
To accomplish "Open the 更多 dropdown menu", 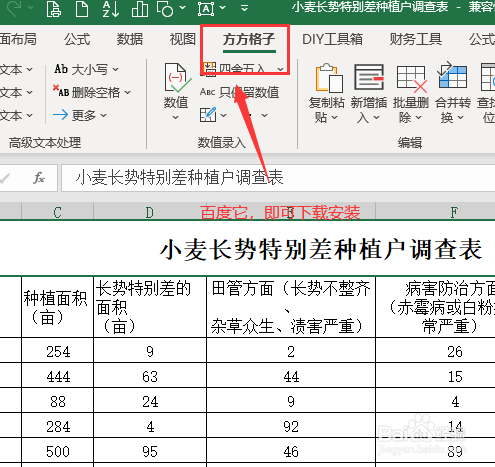I will 80,115.
